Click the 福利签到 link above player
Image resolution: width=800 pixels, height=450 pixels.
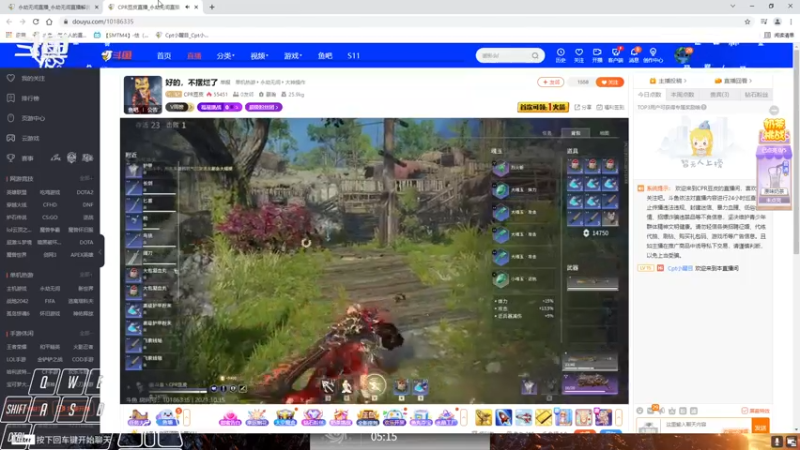[611, 107]
